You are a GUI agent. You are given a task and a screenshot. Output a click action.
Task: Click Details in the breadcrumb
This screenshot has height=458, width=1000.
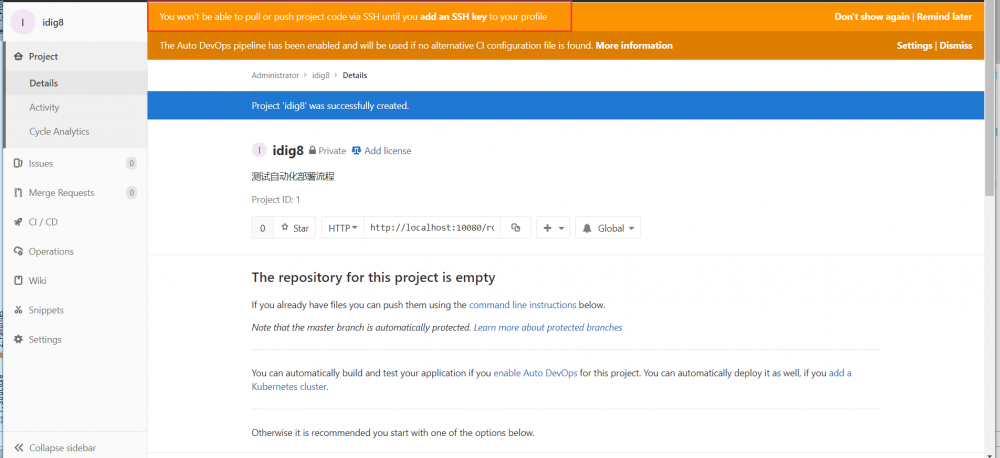point(355,75)
